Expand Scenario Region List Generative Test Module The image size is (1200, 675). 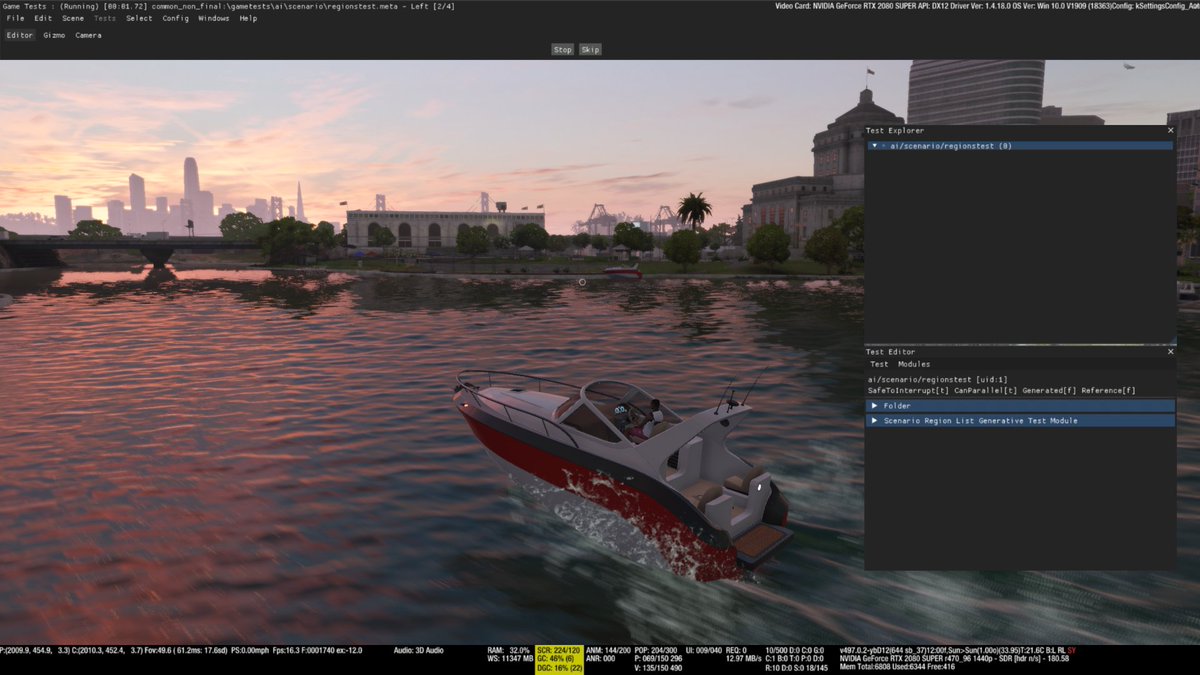1020,421
